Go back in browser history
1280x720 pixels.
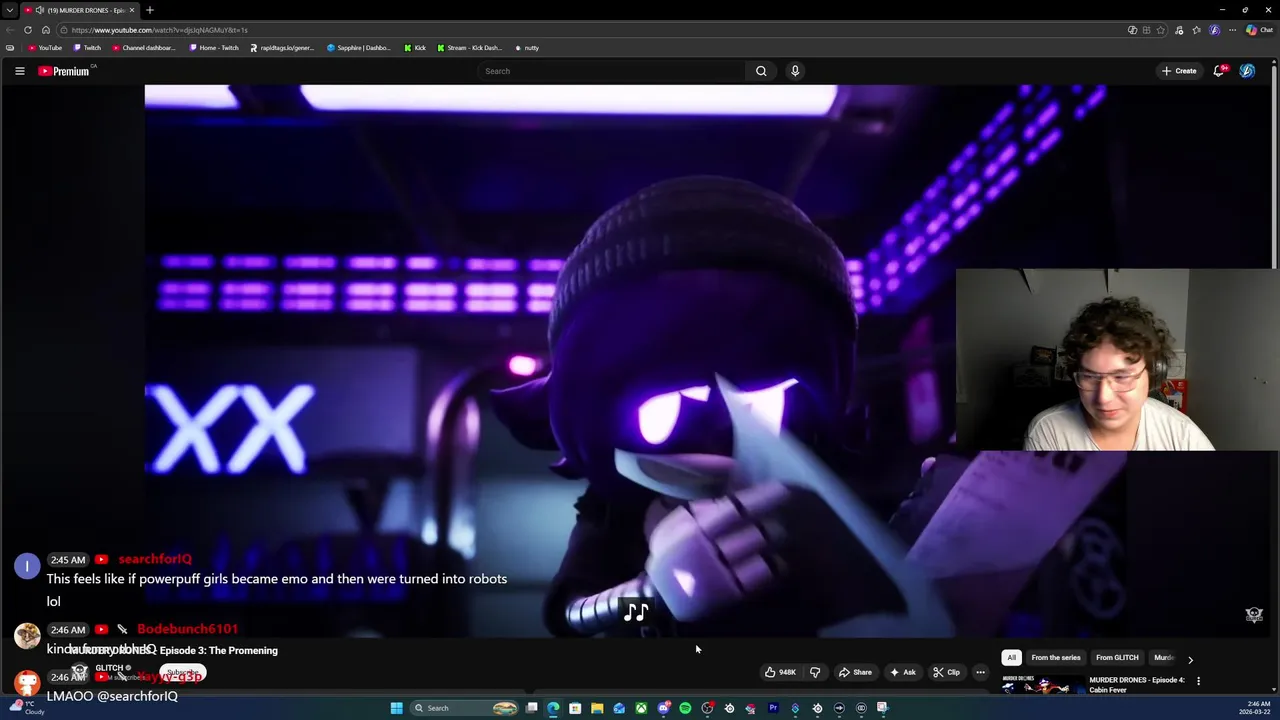(10, 30)
